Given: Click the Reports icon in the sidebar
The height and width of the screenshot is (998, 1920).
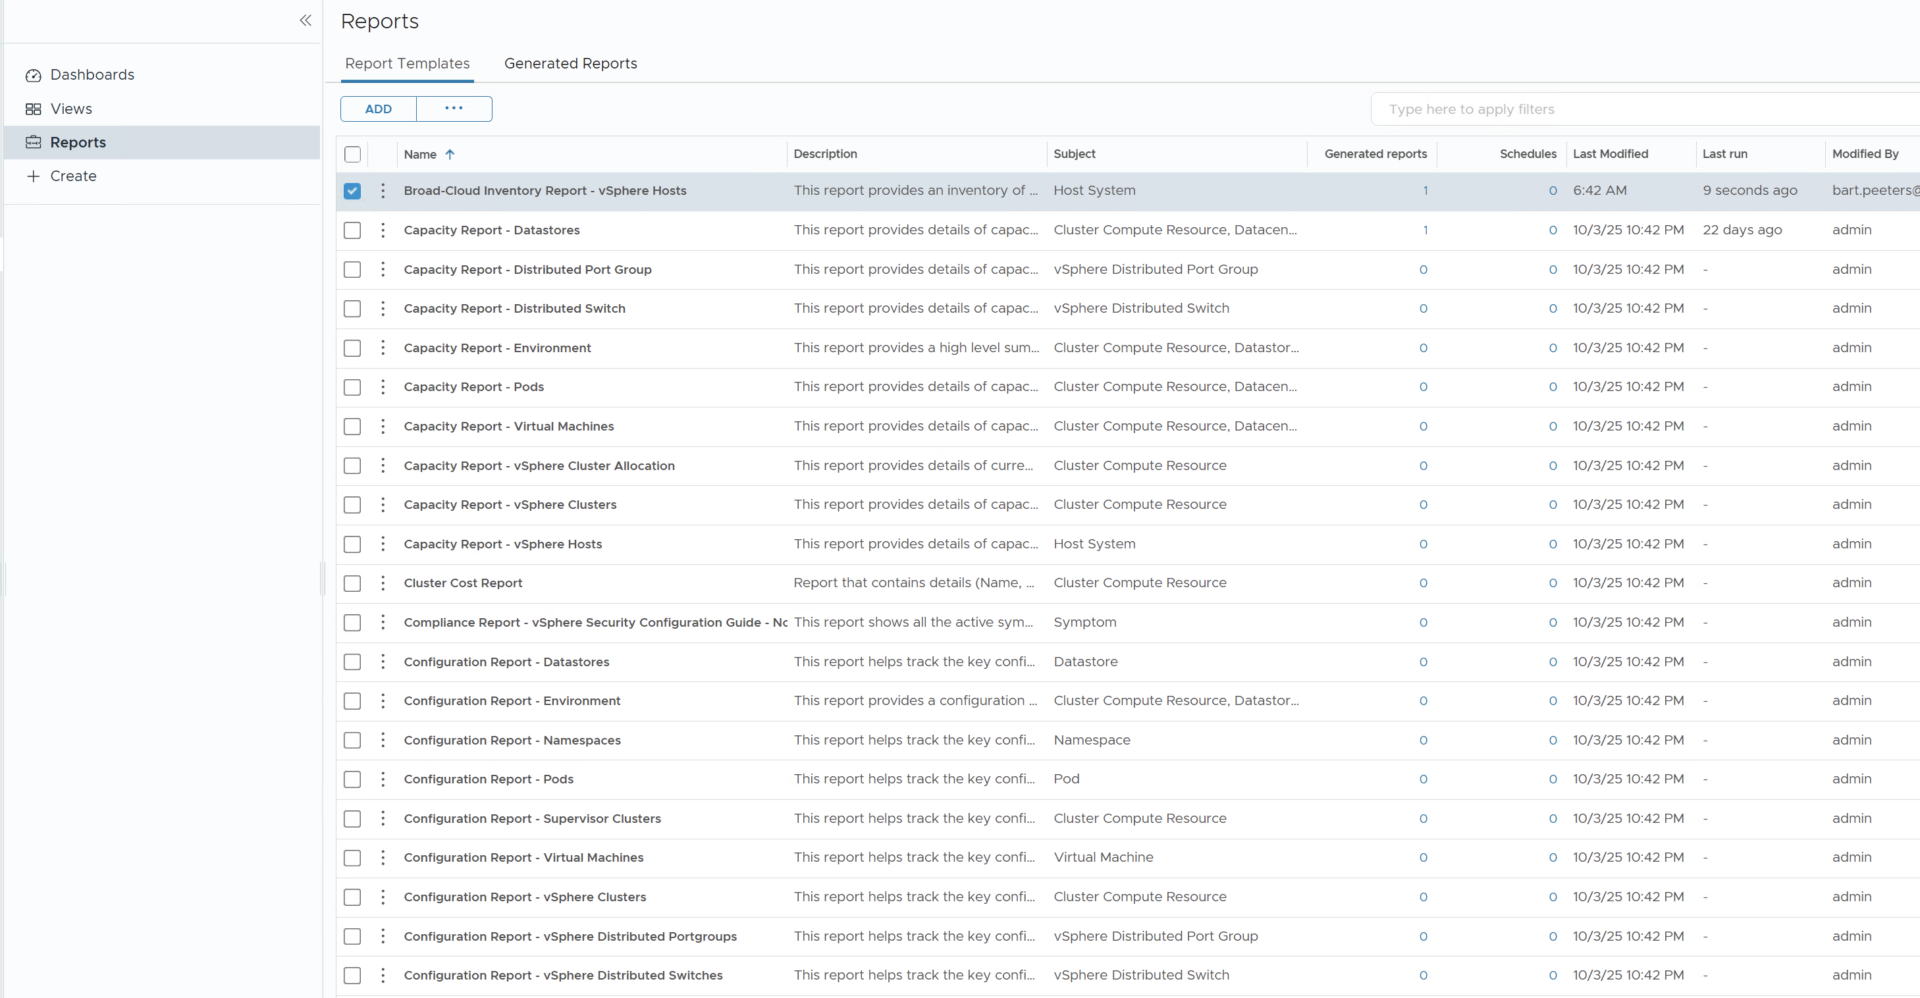Looking at the screenshot, I should click(33, 142).
